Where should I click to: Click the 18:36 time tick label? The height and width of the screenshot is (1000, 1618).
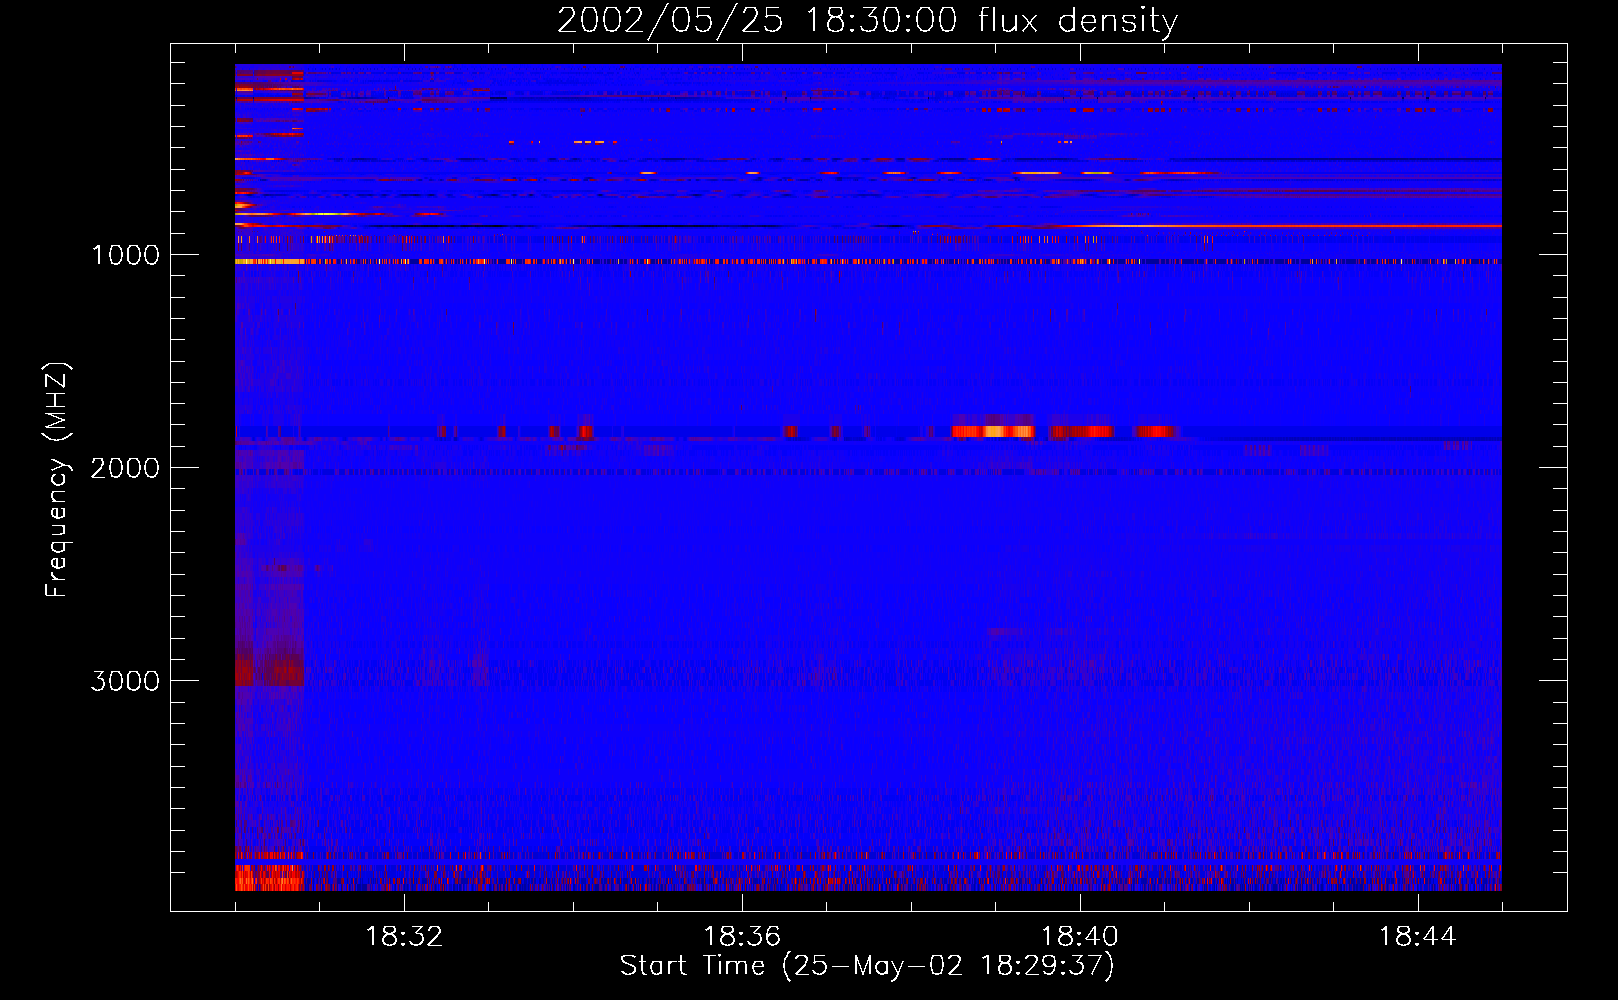point(742,937)
